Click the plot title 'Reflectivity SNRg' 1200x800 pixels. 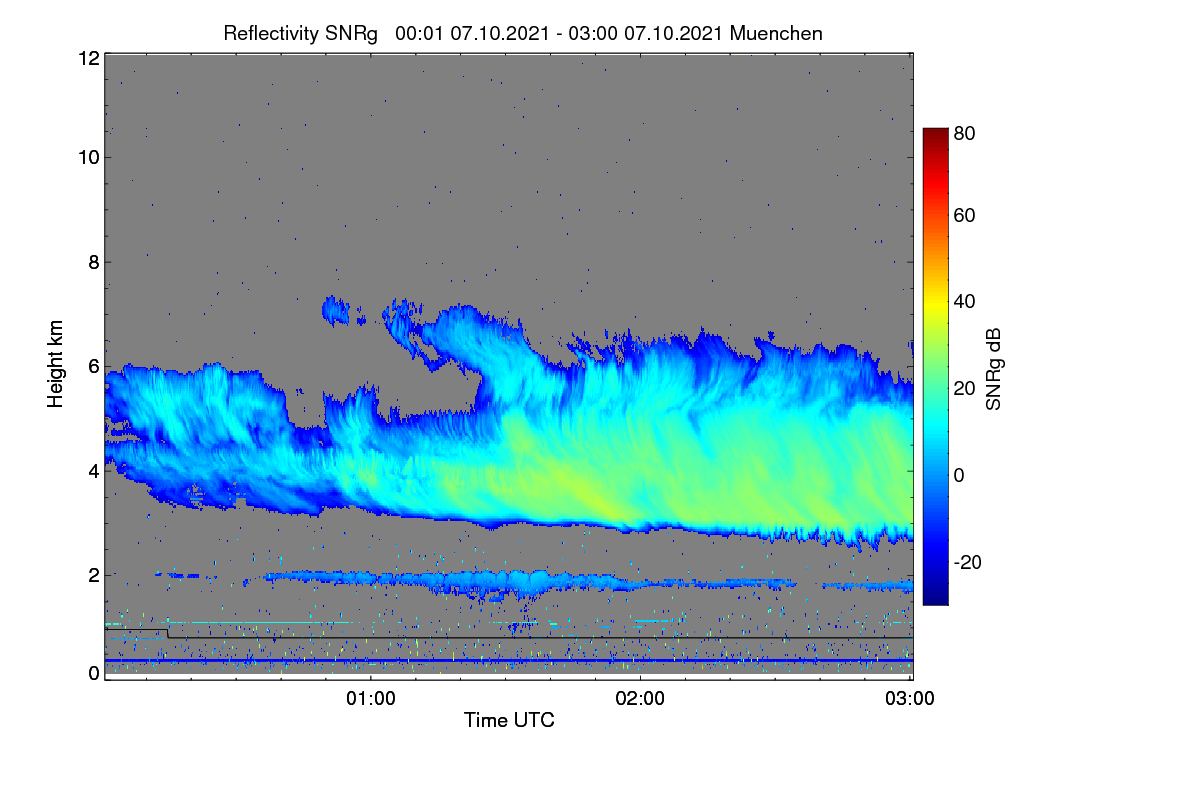(x=301, y=33)
